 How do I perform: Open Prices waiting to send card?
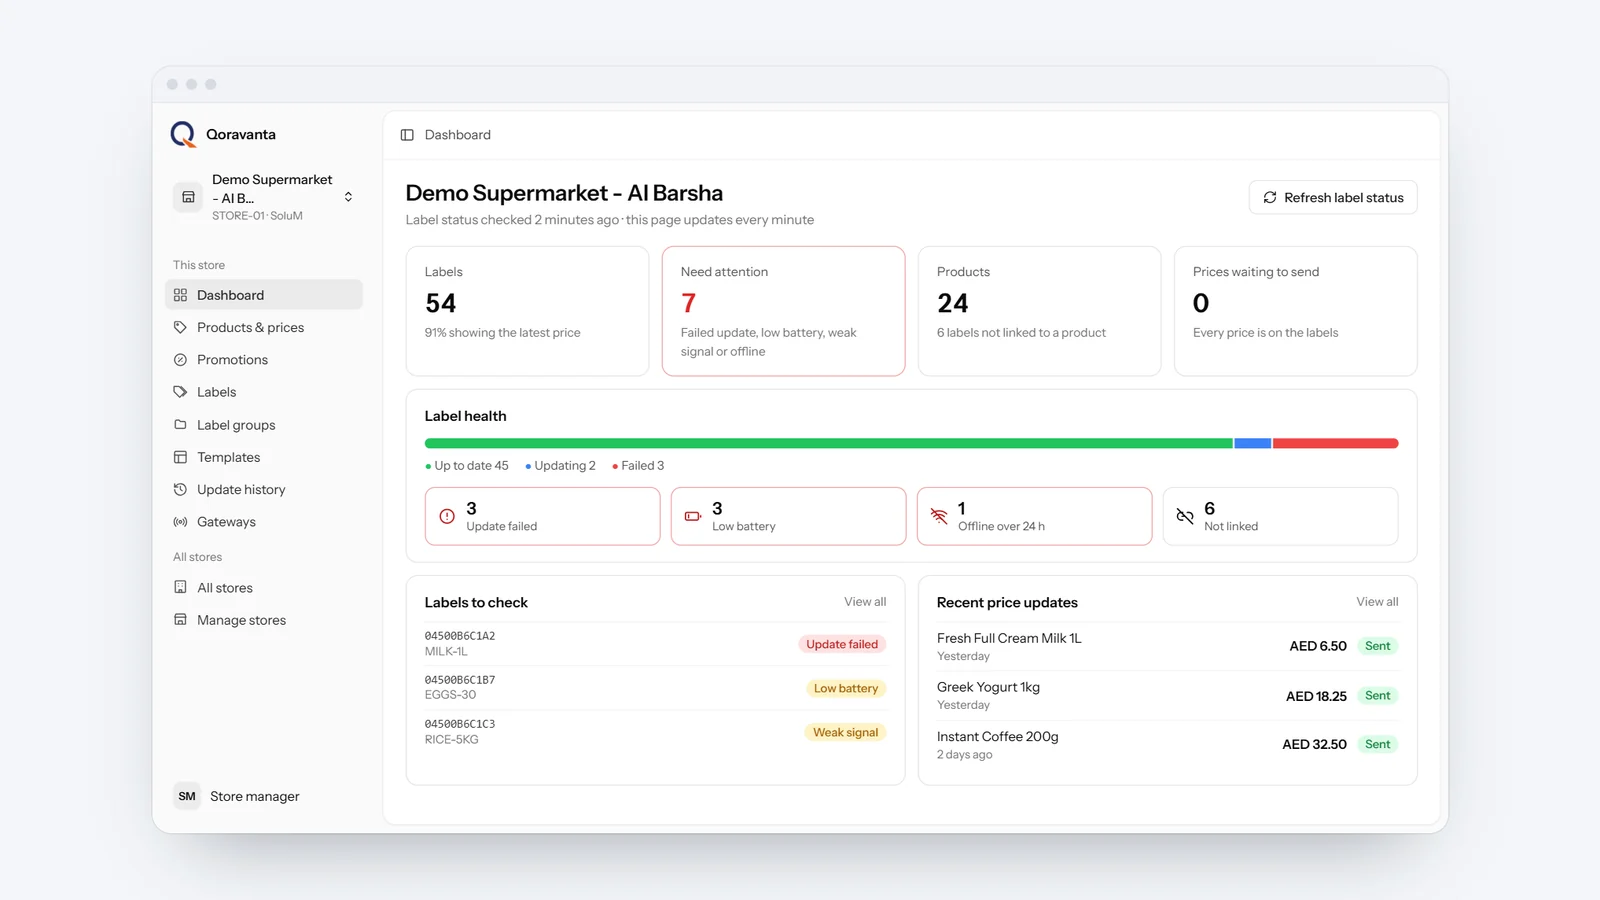(x=1295, y=311)
